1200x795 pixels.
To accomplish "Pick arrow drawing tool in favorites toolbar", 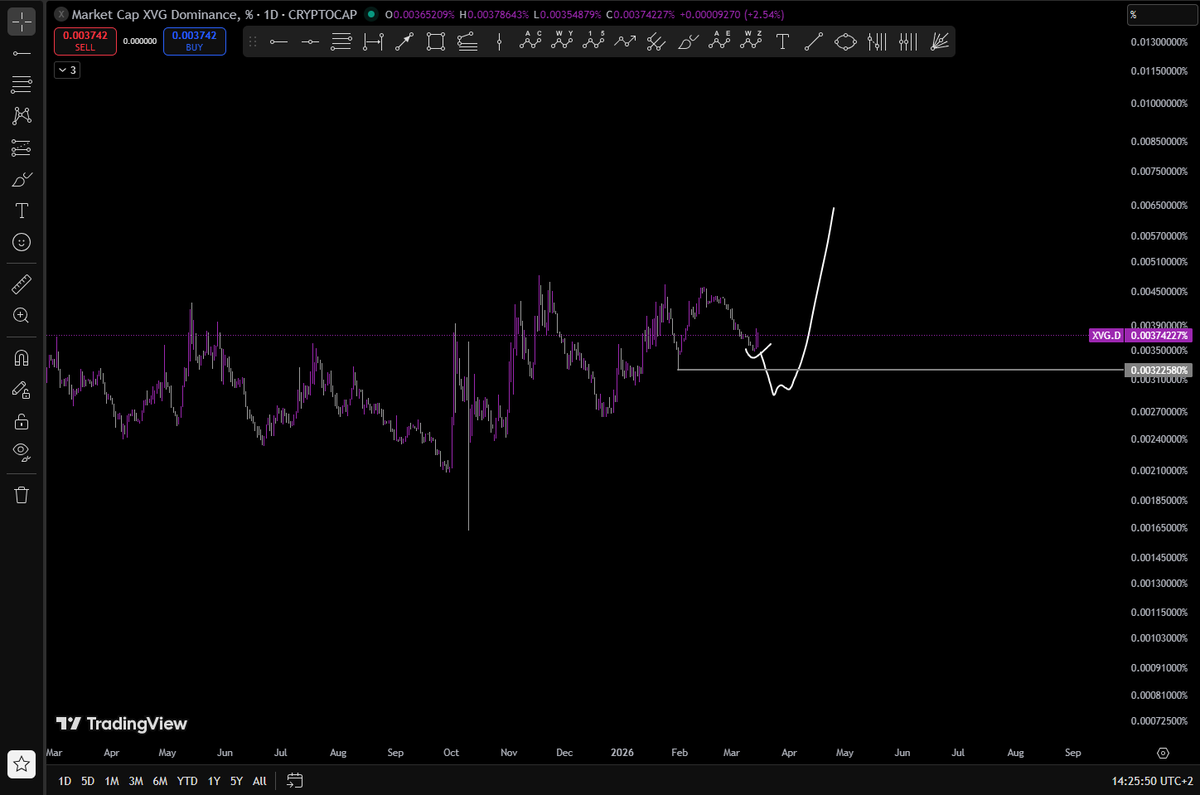I will tap(404, 42).
